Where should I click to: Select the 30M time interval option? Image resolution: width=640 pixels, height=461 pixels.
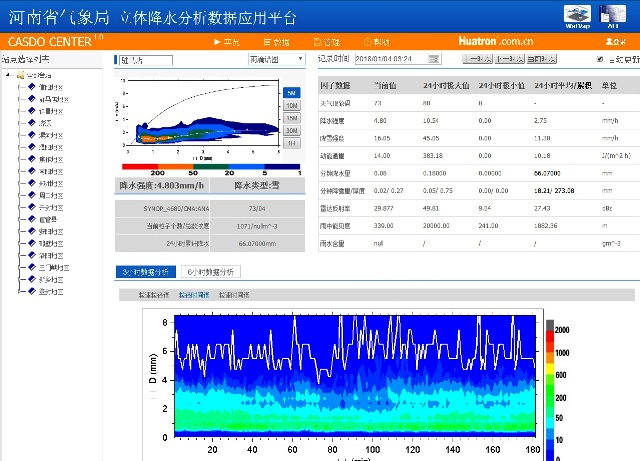tap(290, 130)
